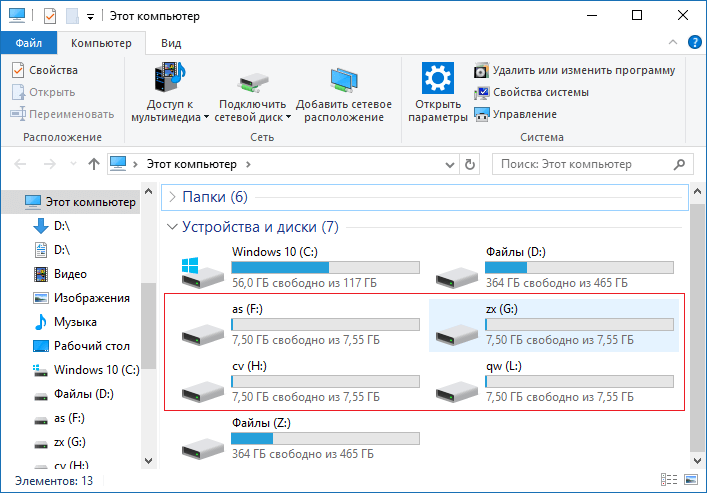Screen dimensions: 707x493
Task: Click D:\ with the download arrow icon
Action: pyautogui.click(x=51, y=226)
